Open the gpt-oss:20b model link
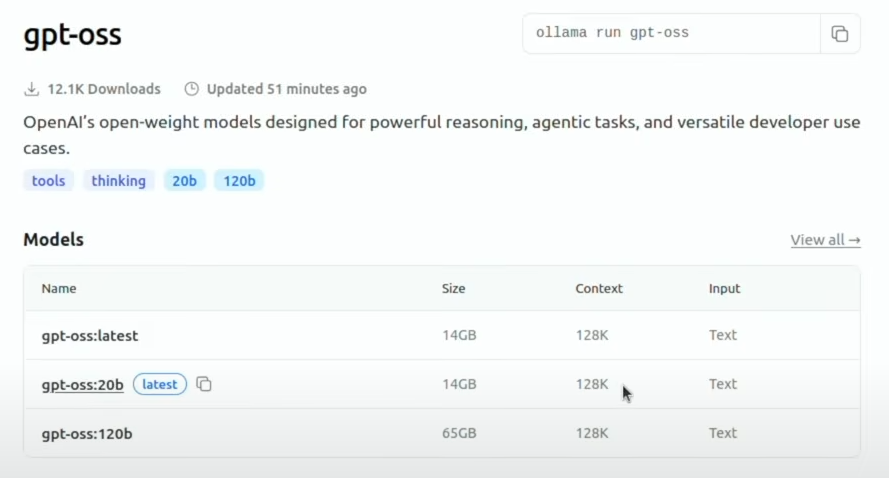The height and width of the screenshot is (478, 889). click(x=82, y=384)
